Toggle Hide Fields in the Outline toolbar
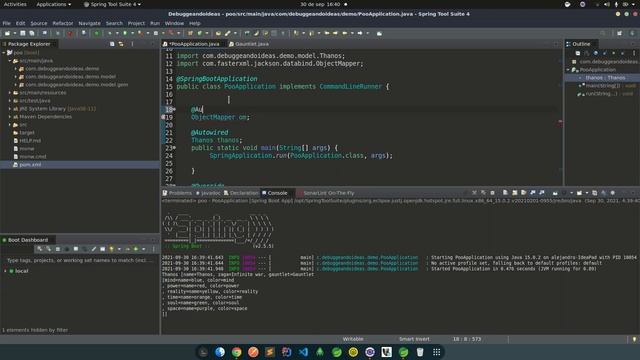Viewport: 640px width, 360px height. click(596, 53)
